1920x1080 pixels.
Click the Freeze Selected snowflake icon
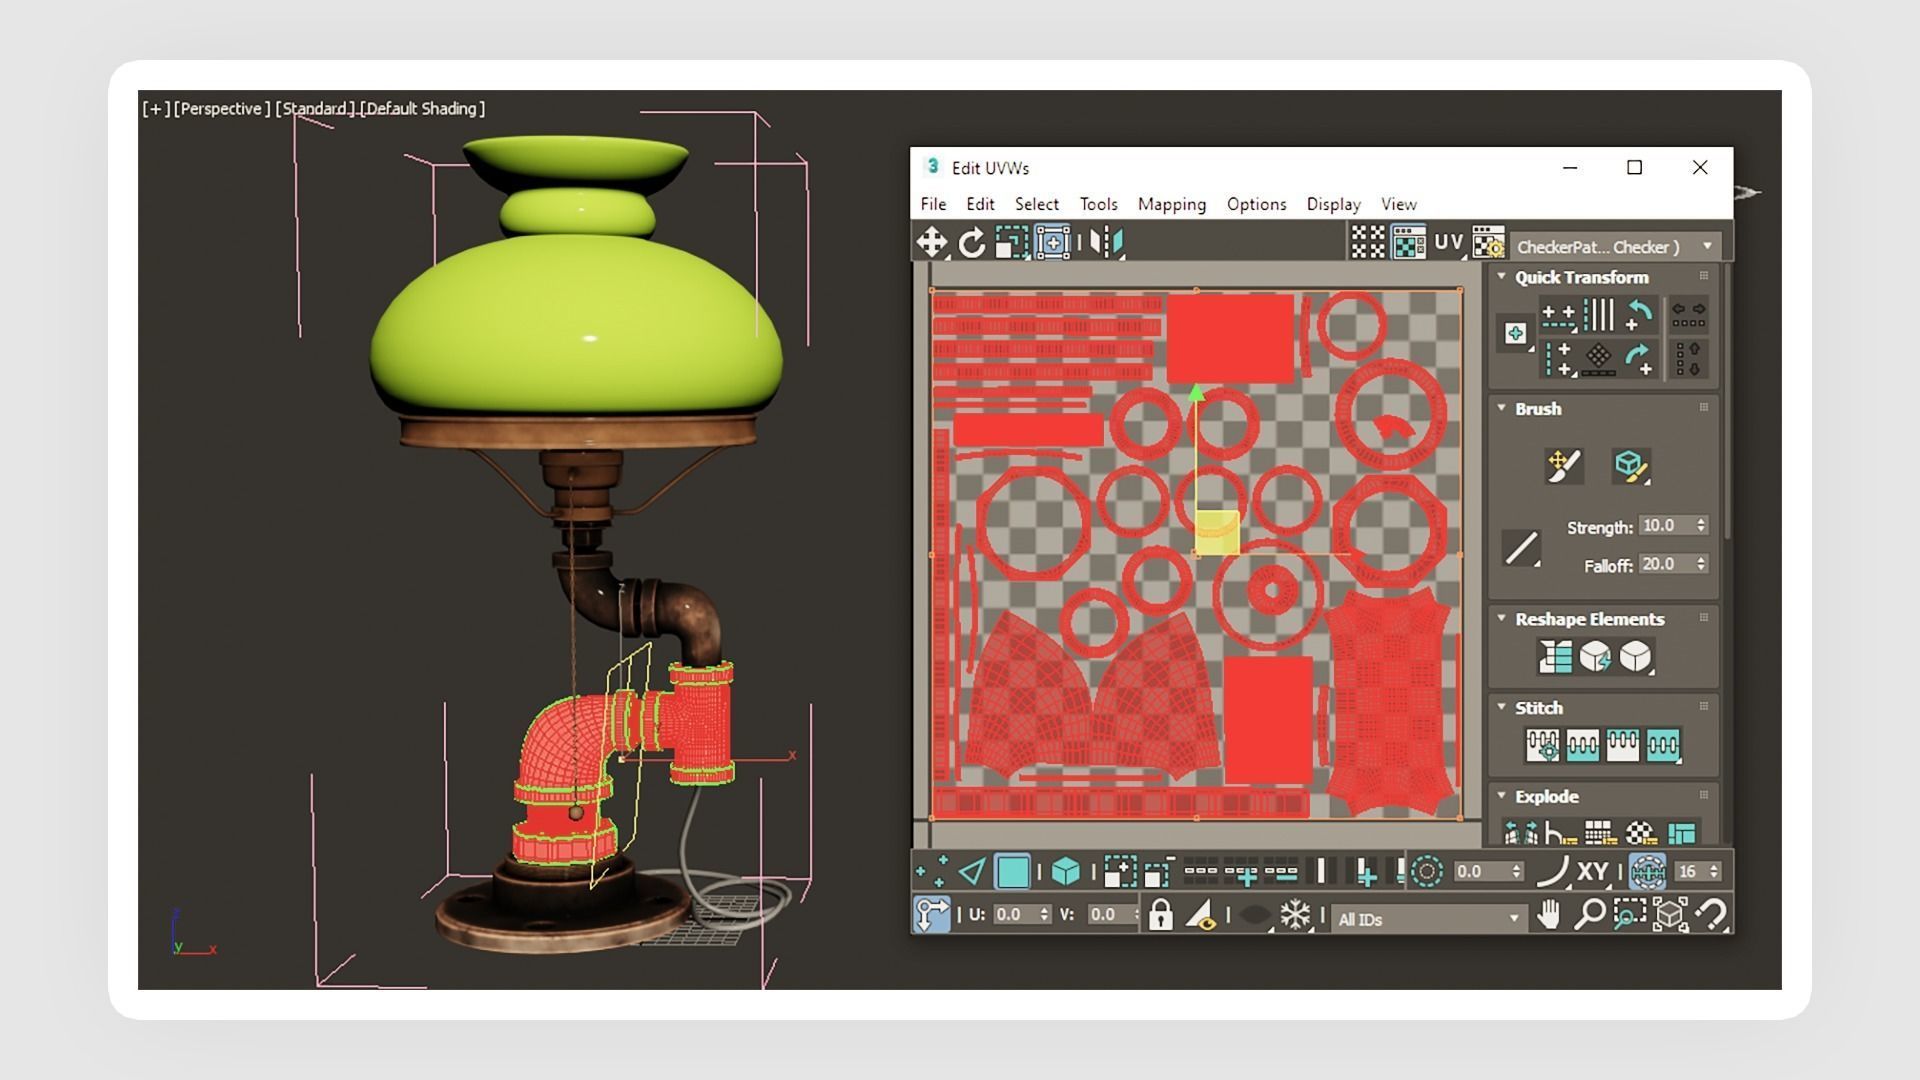tap(1296, 915)
